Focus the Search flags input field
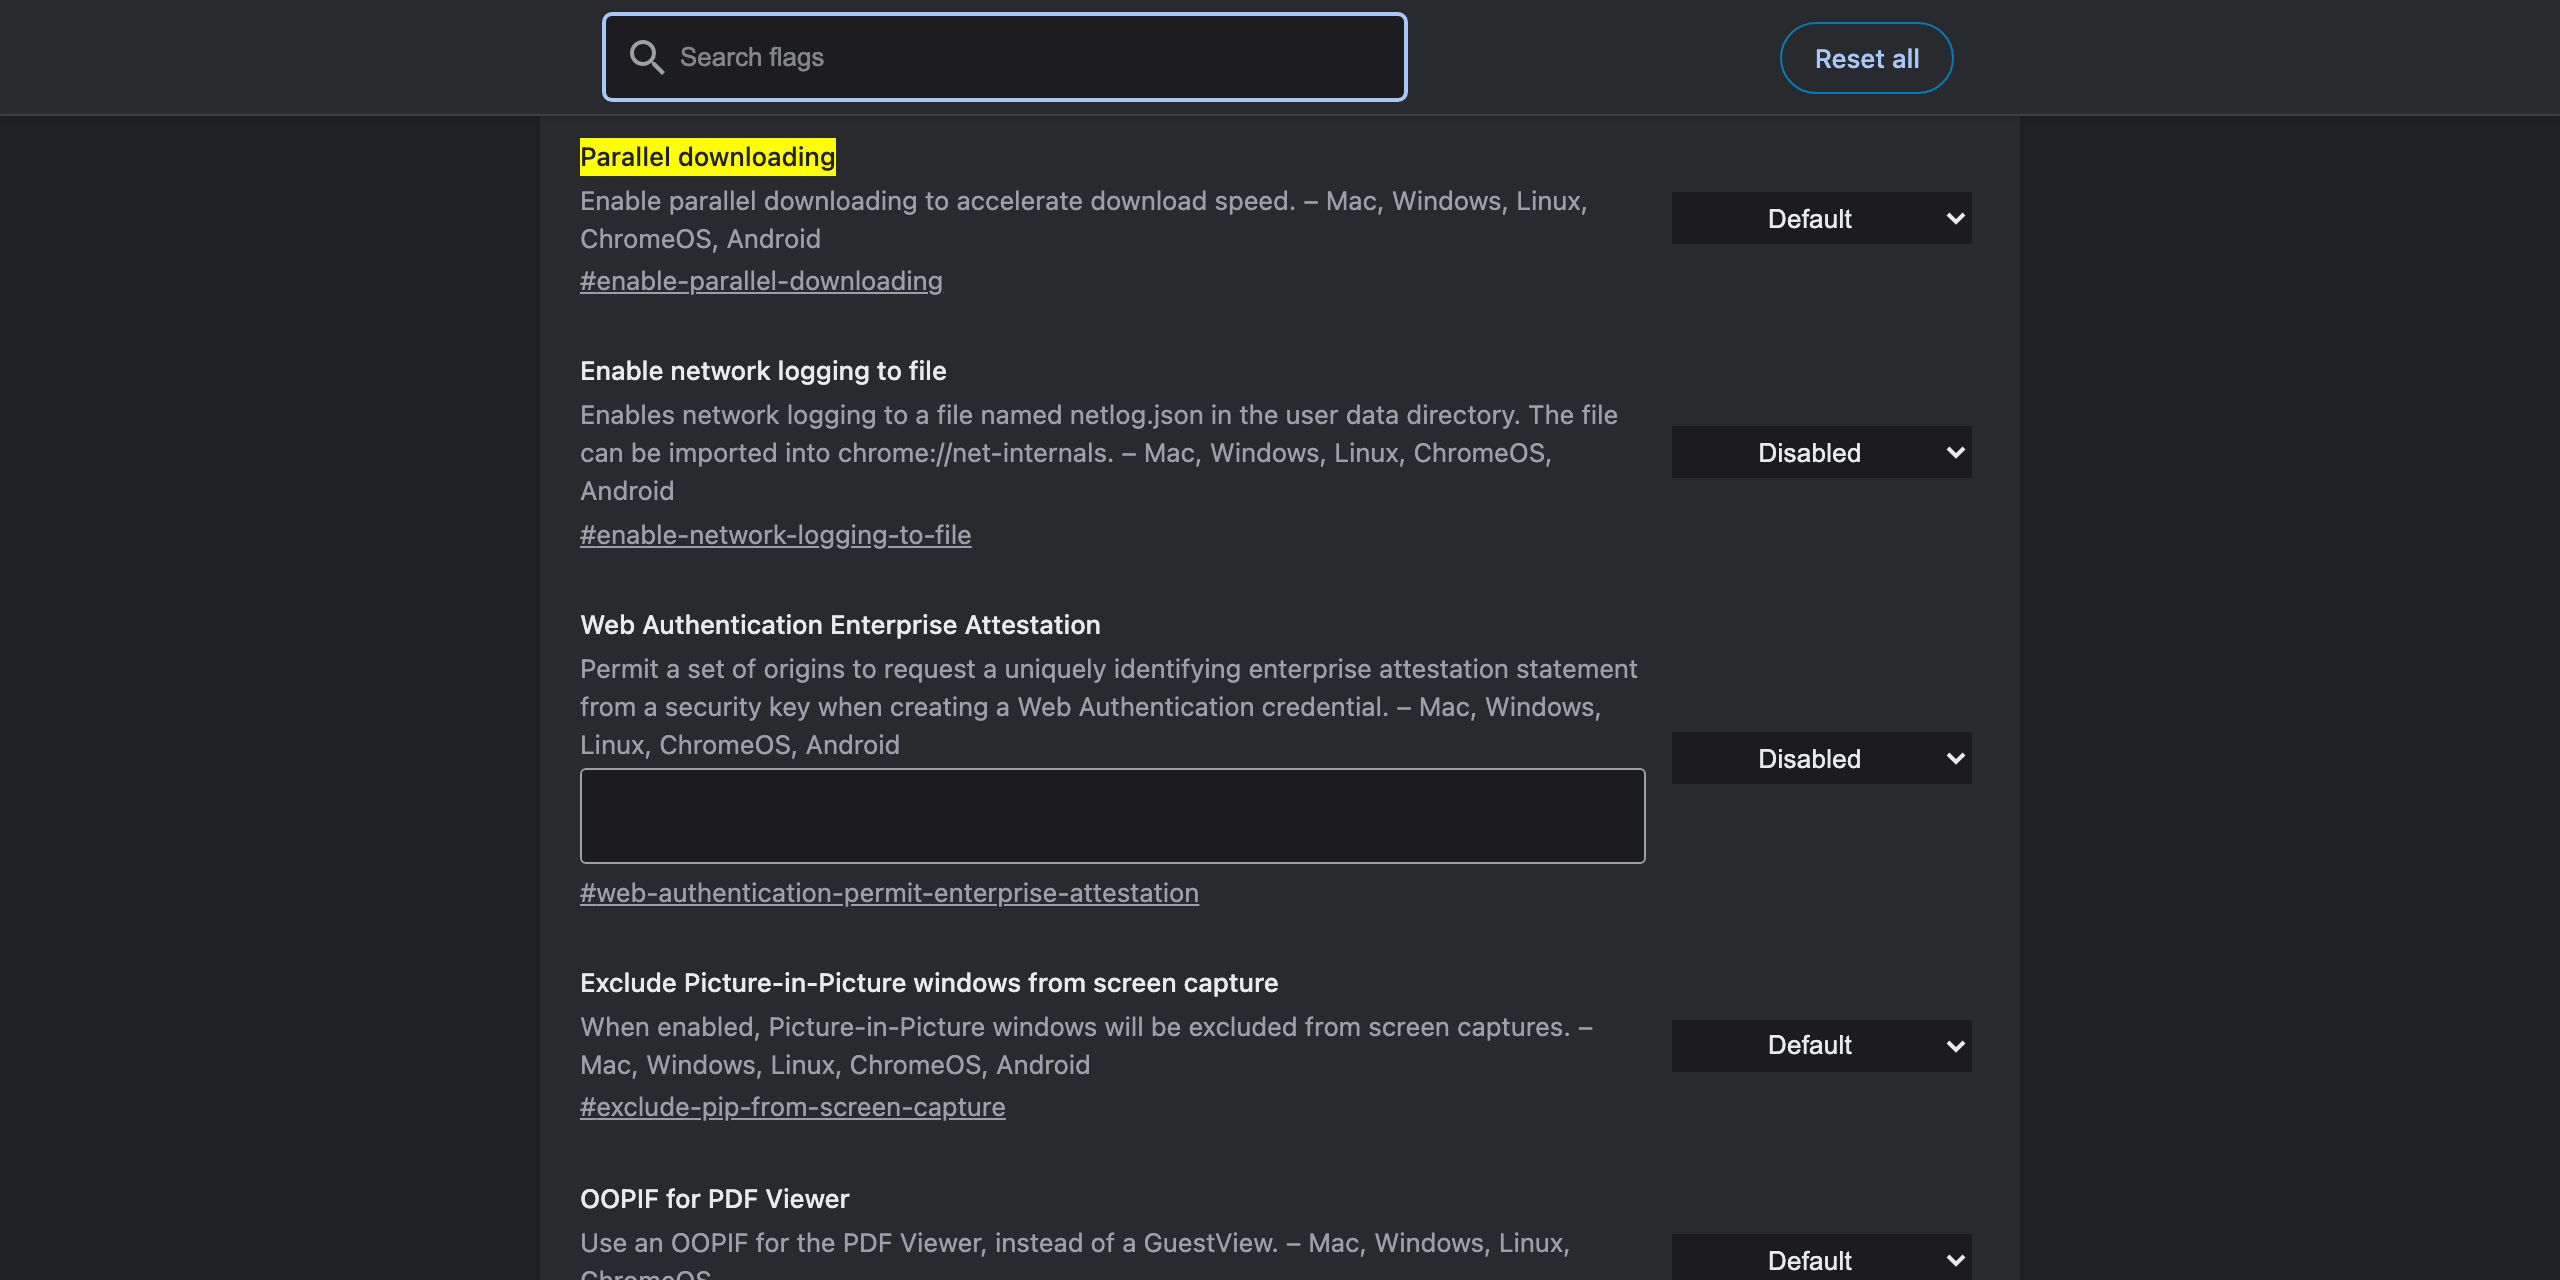2560x1280 pixels. pyautogui.click(x=1004, y=57)
